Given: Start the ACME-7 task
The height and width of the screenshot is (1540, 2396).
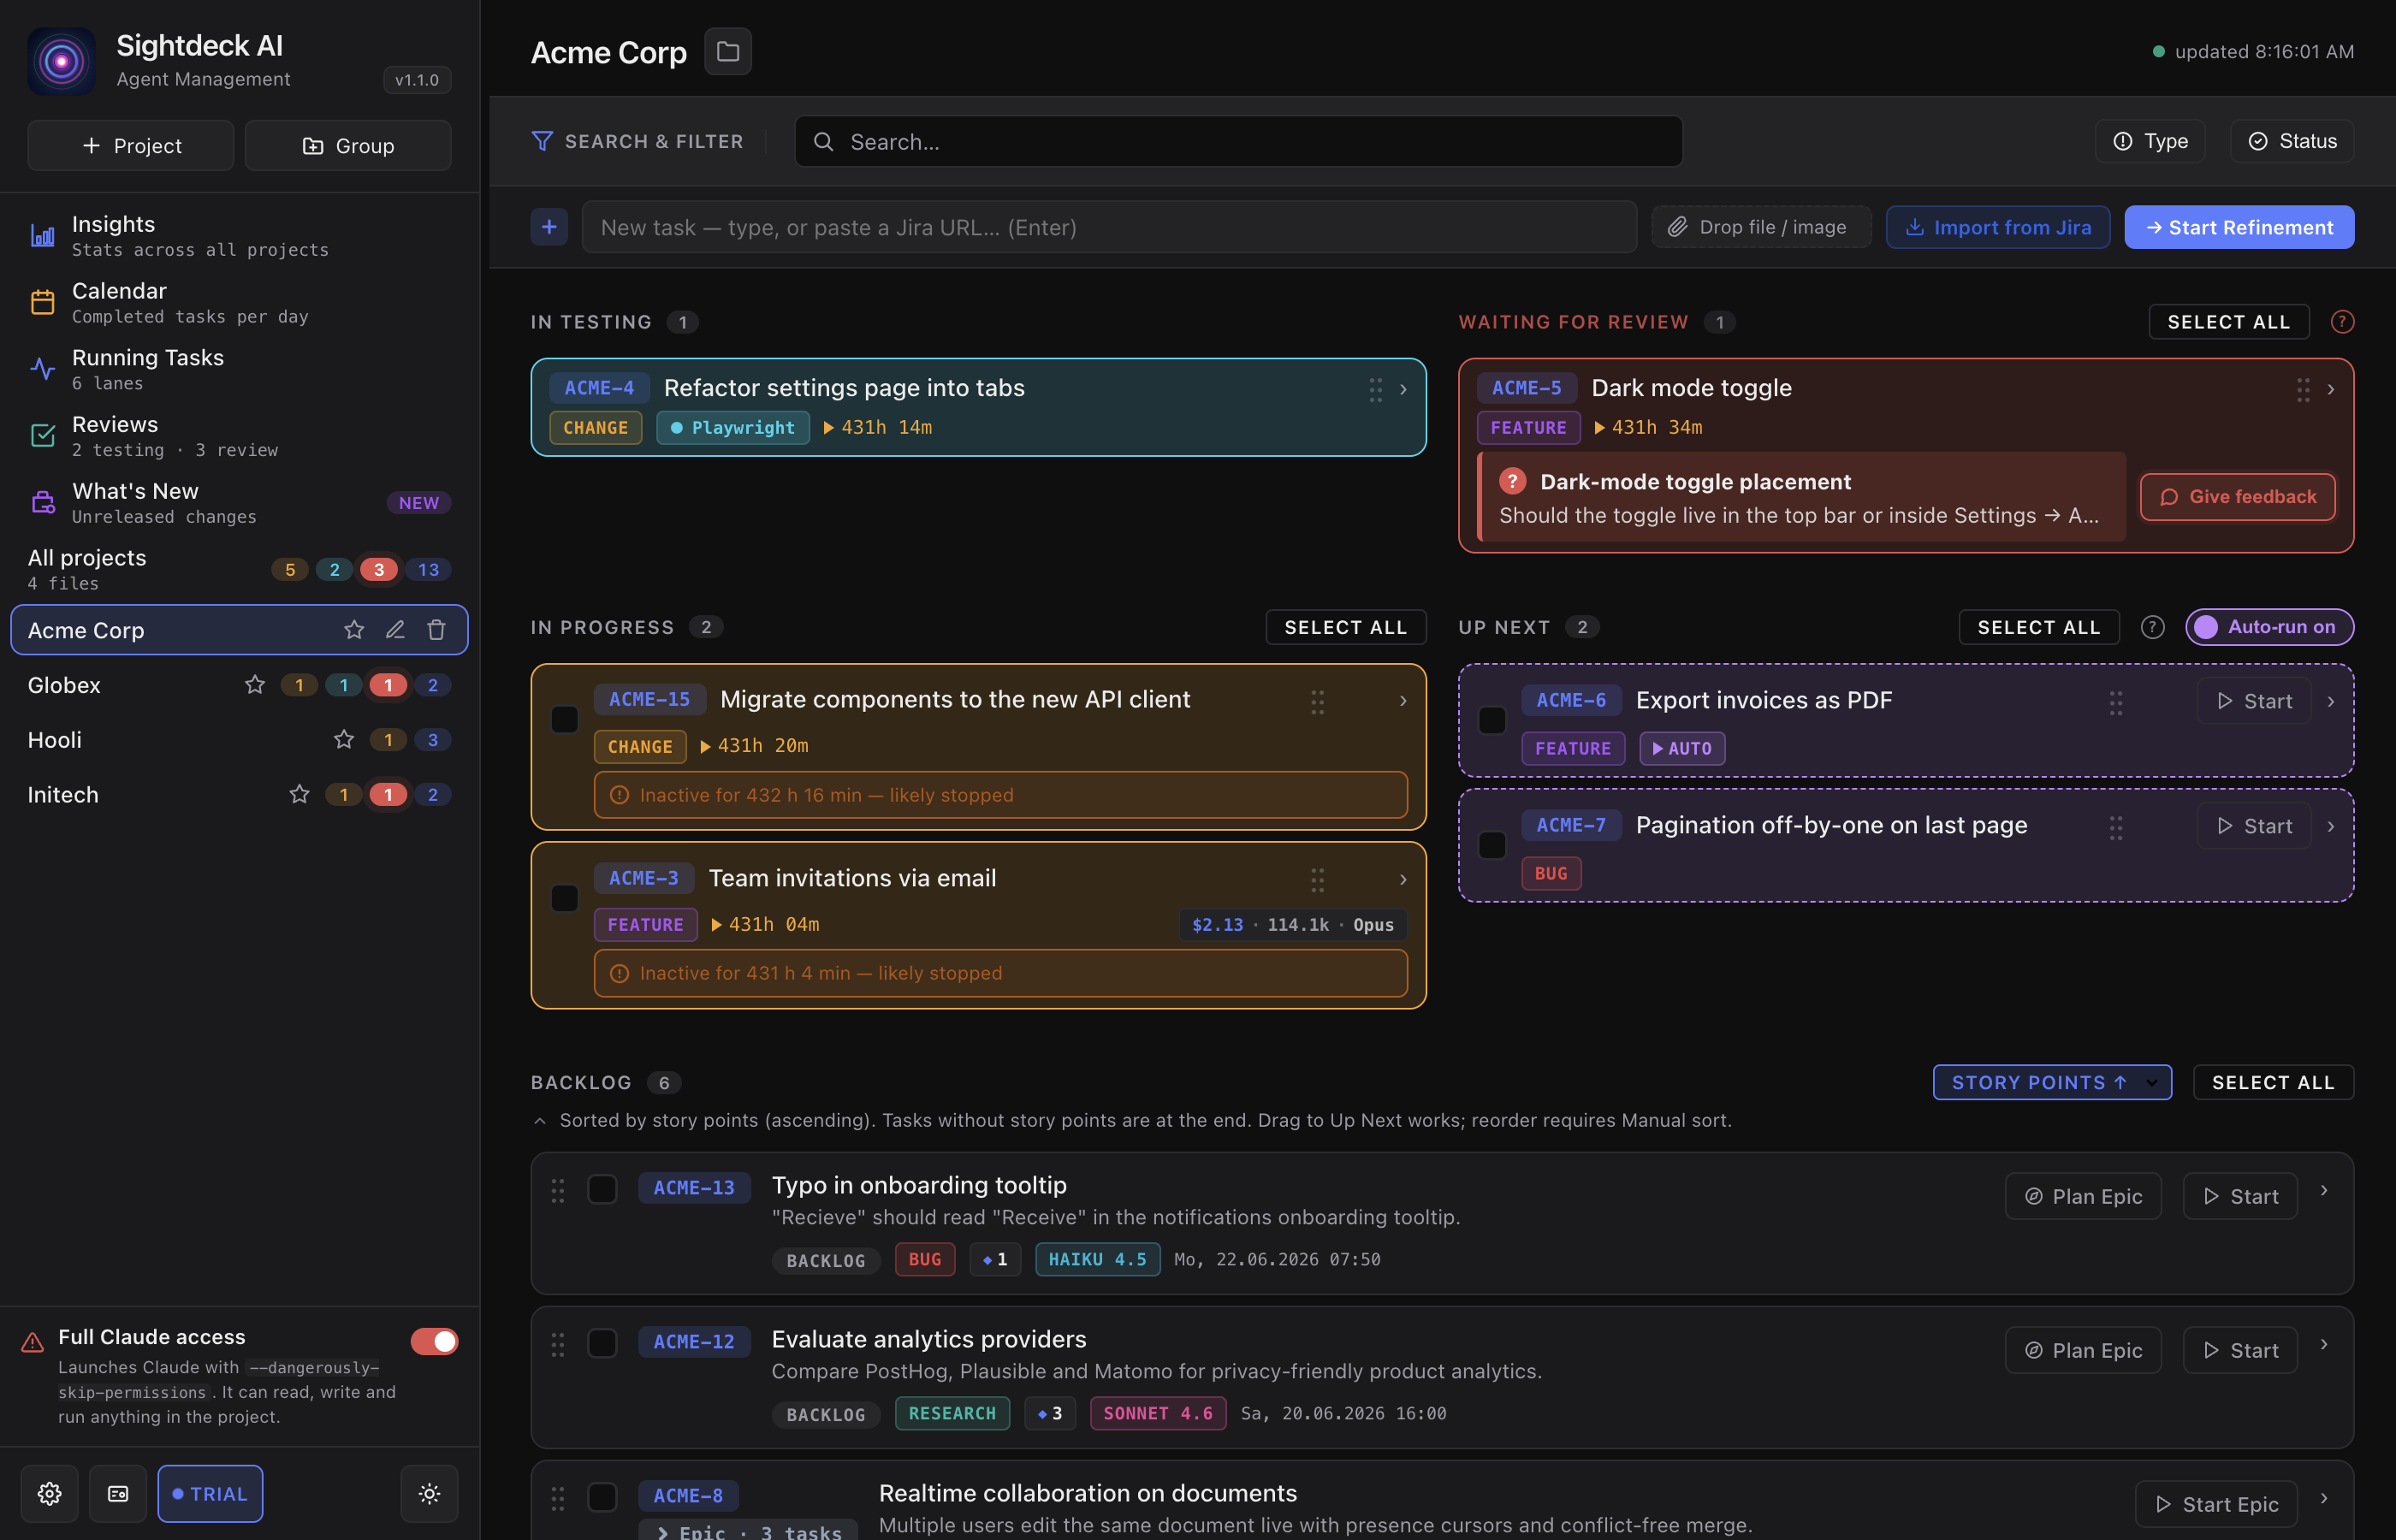Looking at the screenshot, I should tap(2254, 826).
